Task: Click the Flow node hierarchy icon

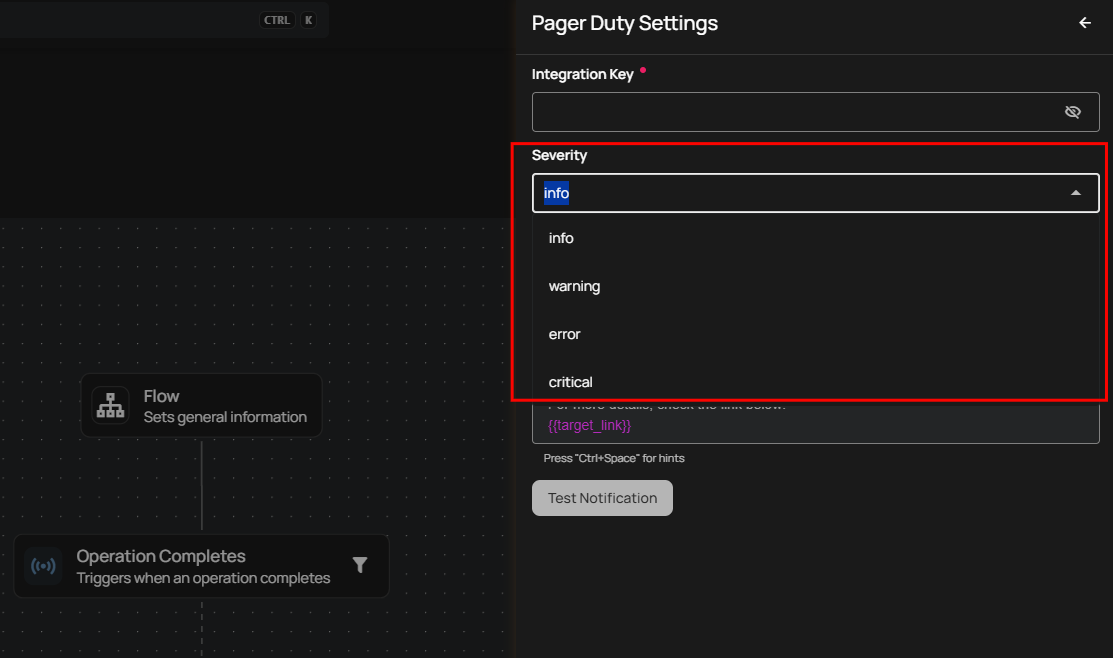Action: point(110,405)
